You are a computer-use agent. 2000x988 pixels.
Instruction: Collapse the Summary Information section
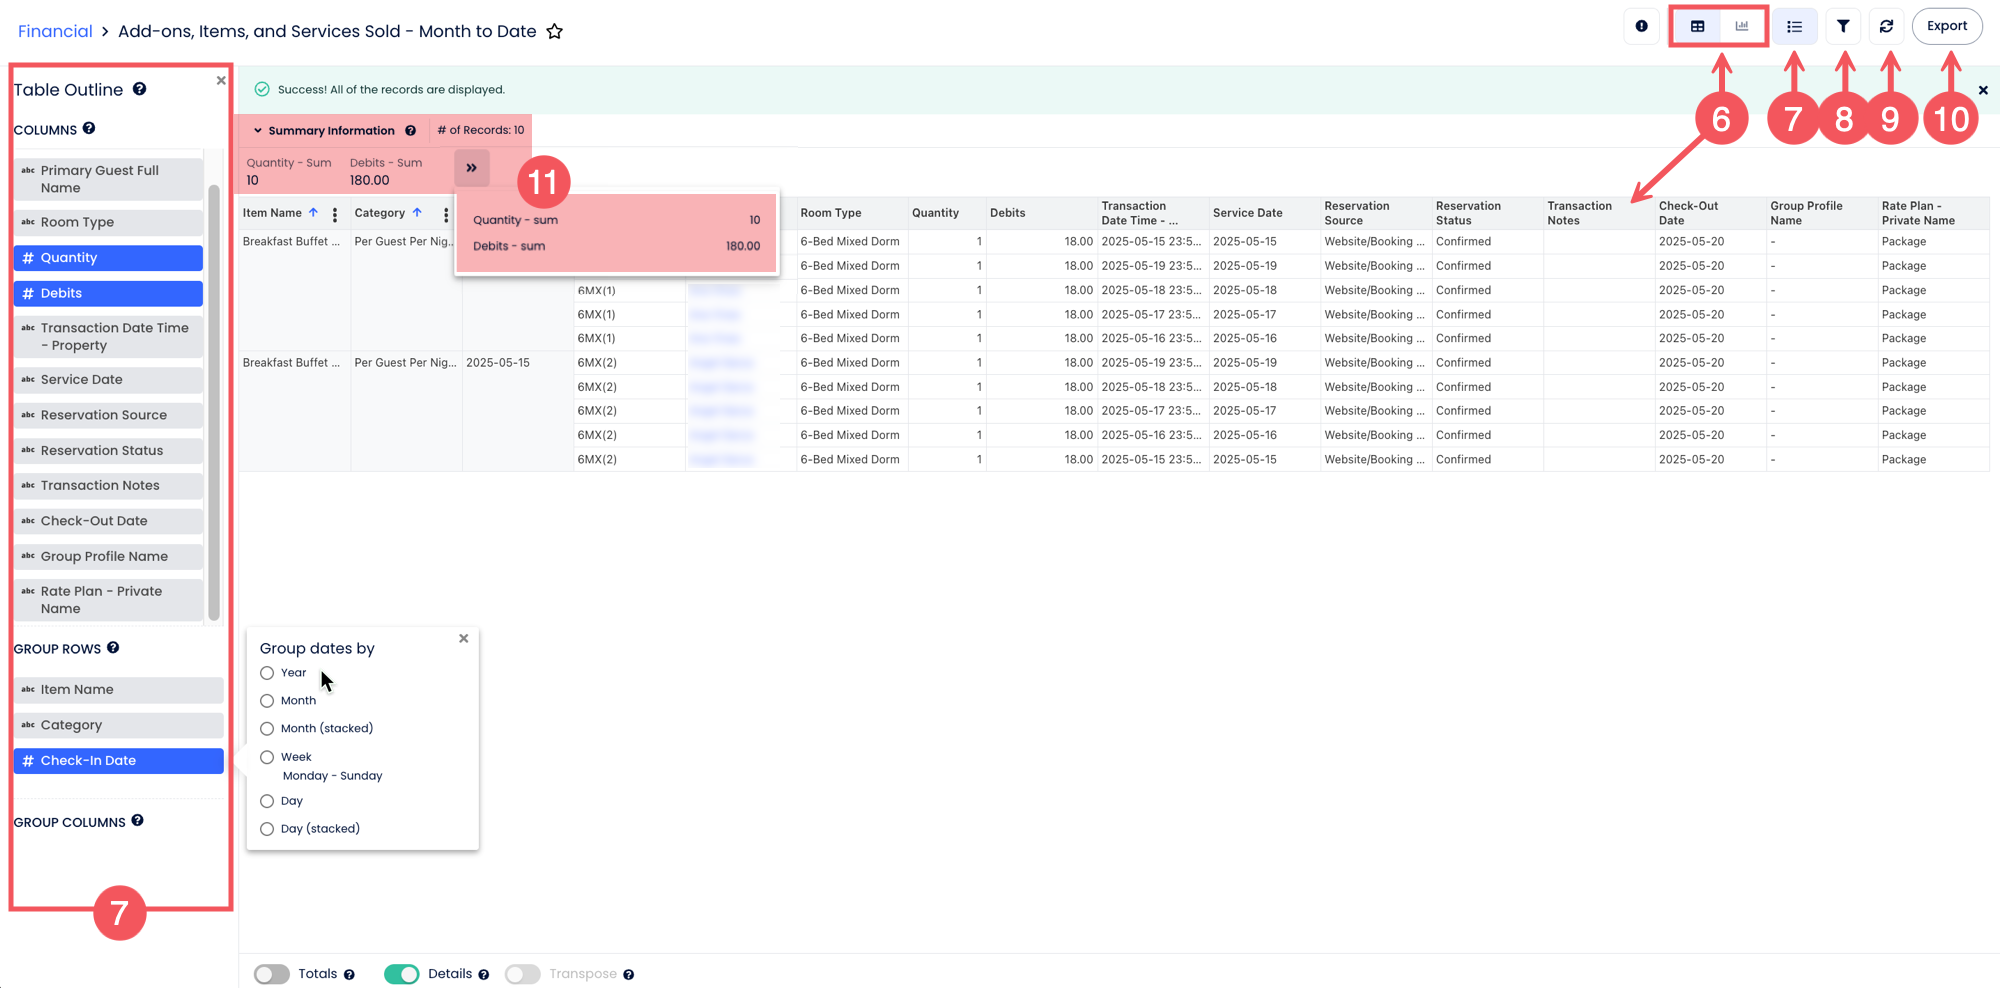point(258,131)
